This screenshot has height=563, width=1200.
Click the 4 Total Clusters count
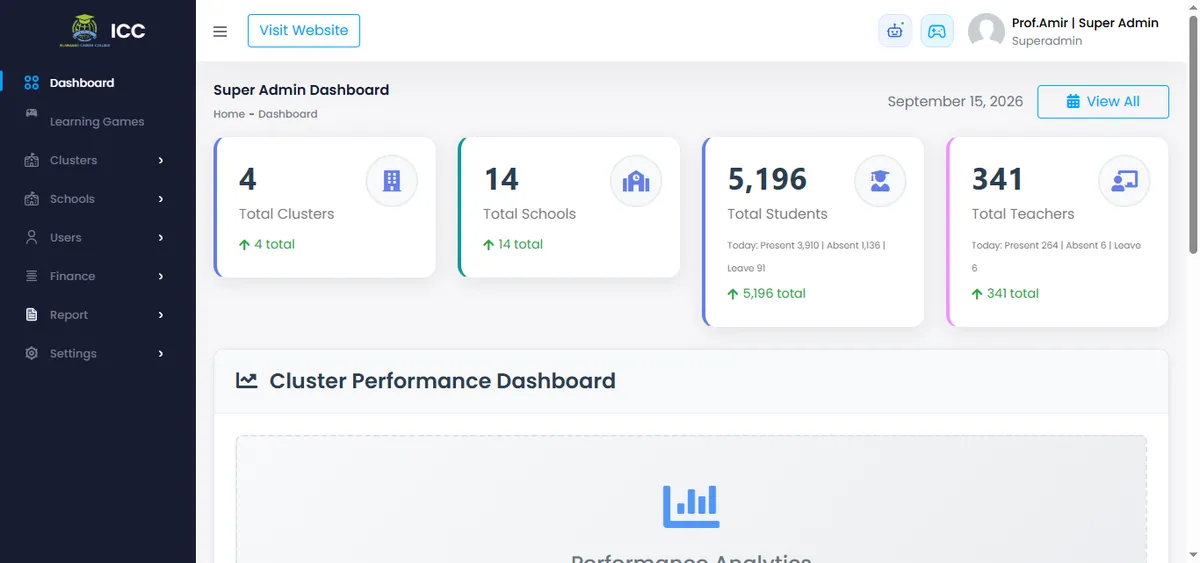click(x=247, y=179)
